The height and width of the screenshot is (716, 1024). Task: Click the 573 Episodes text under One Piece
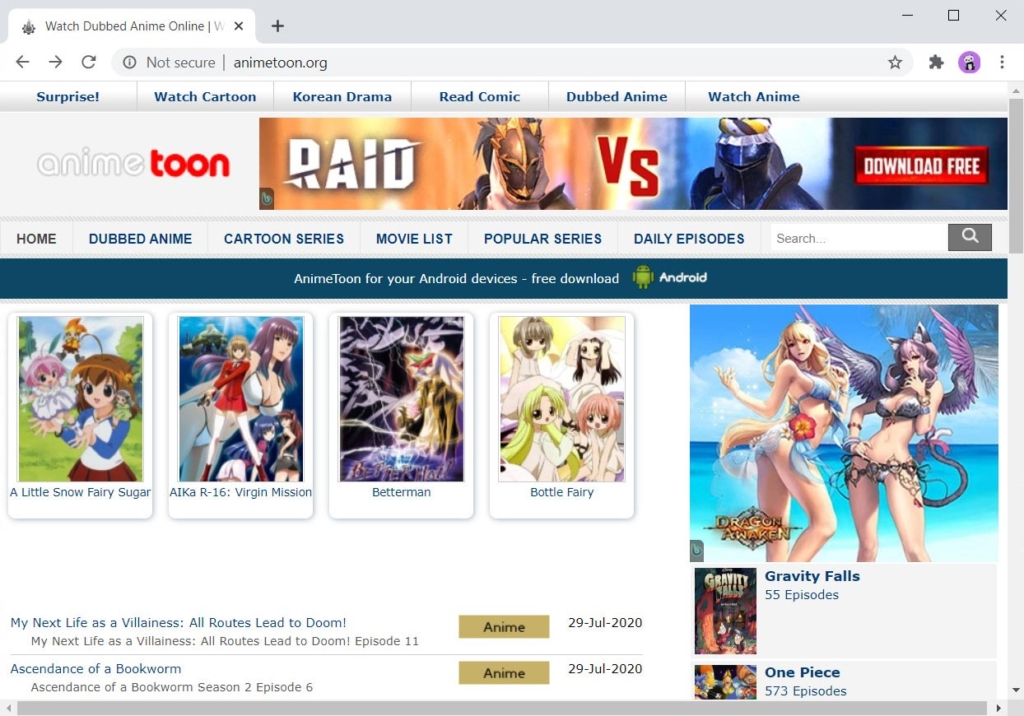[x=805, y=691]
